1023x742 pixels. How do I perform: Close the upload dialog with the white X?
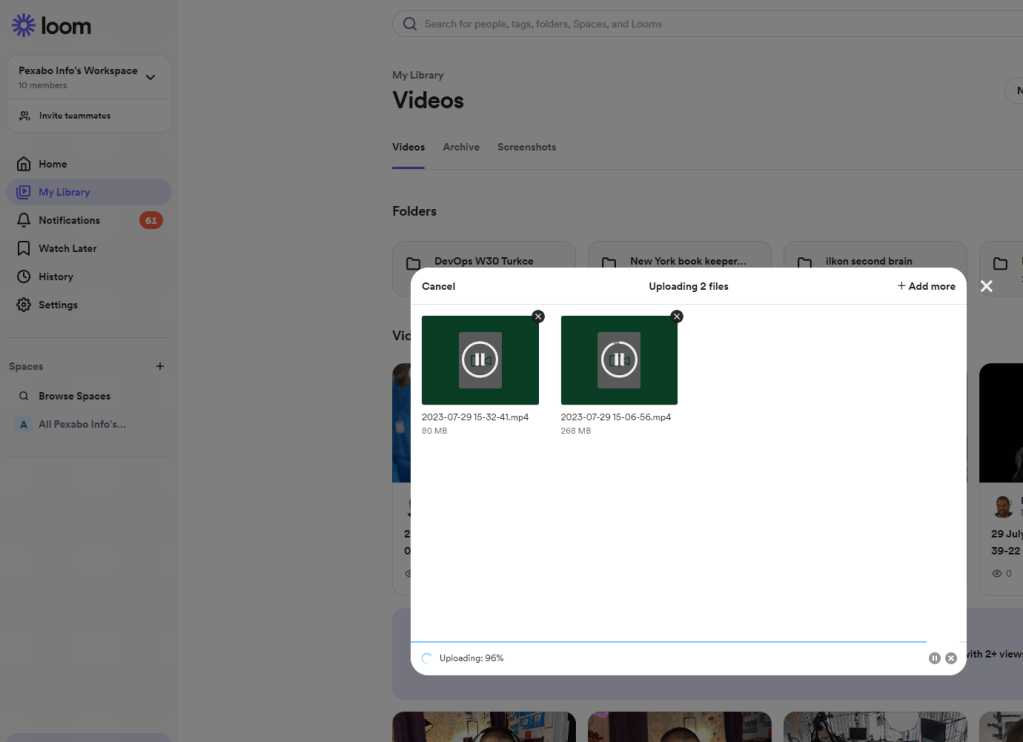tap(986, 286)
